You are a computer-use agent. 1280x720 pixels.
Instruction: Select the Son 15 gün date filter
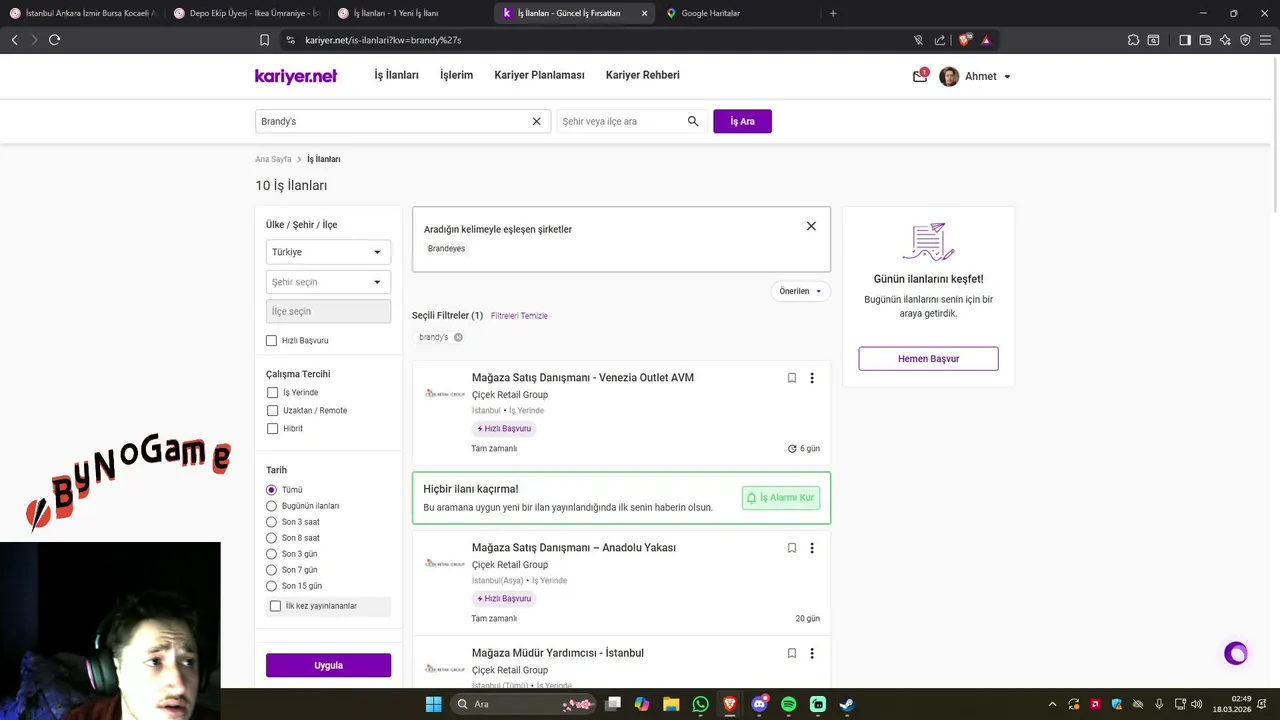tap(271, 586)
